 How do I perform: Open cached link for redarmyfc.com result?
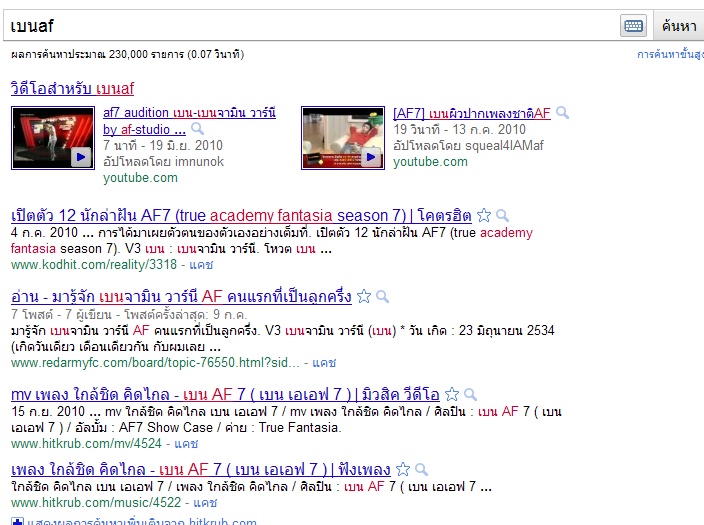click(324, 362)
